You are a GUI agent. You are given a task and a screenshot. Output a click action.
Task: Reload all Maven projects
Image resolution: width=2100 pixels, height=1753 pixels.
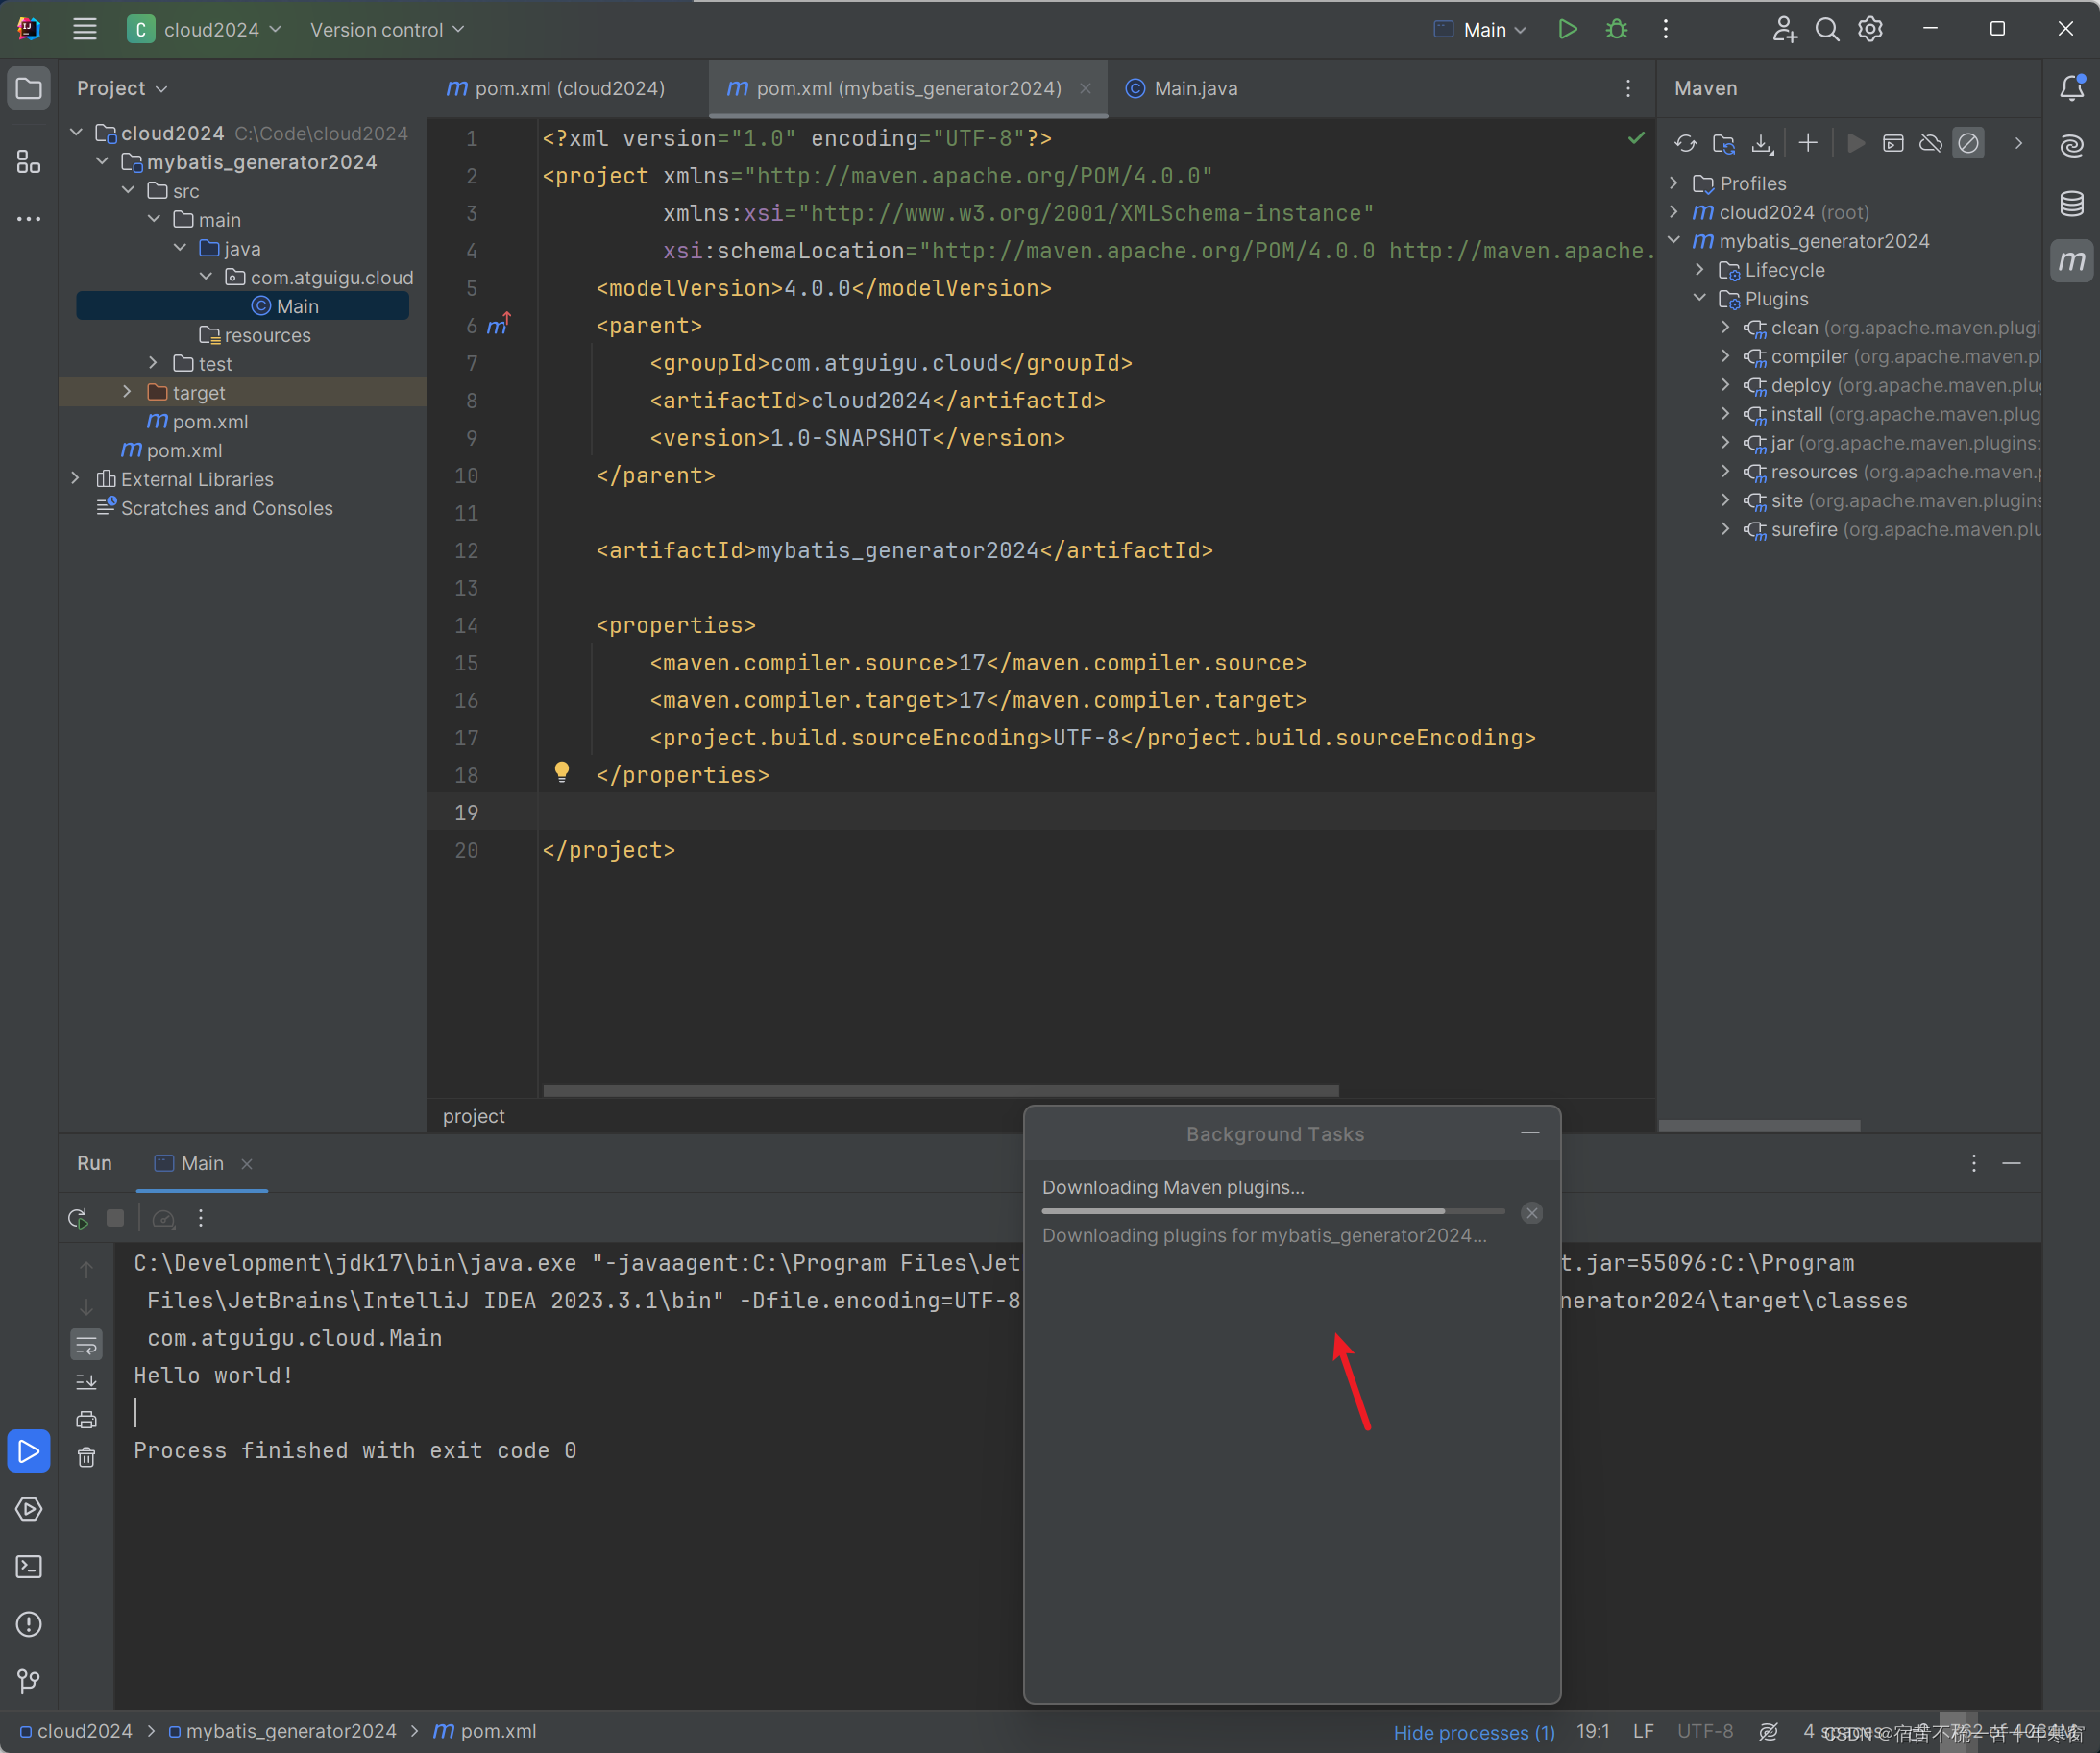click(x=1686, y=143)
